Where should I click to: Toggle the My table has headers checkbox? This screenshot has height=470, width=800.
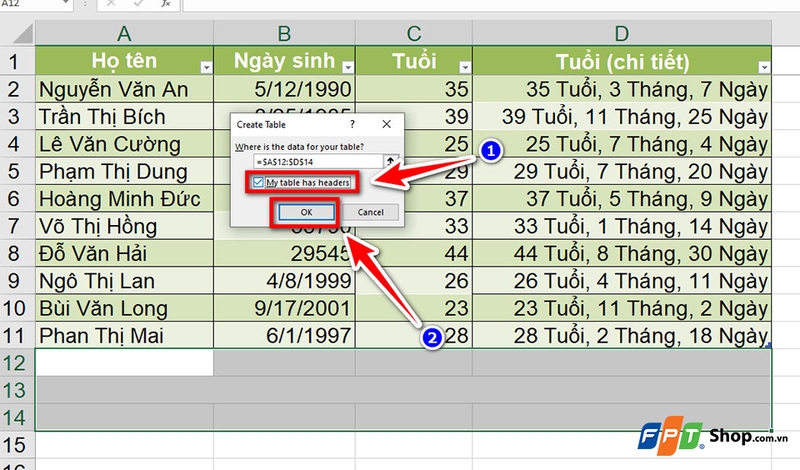pyautogui.click(x=258, y=182)
